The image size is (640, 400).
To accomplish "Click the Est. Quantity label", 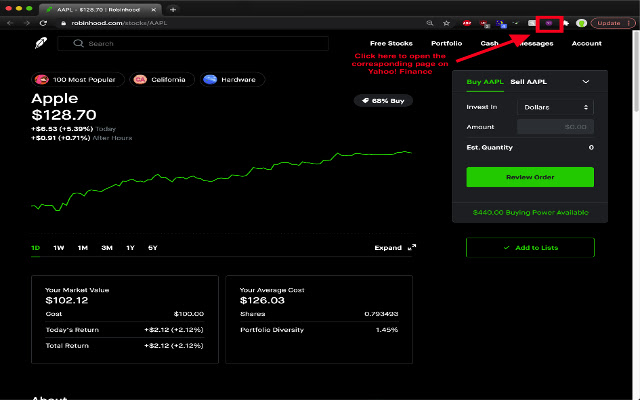I will point(489,147).
